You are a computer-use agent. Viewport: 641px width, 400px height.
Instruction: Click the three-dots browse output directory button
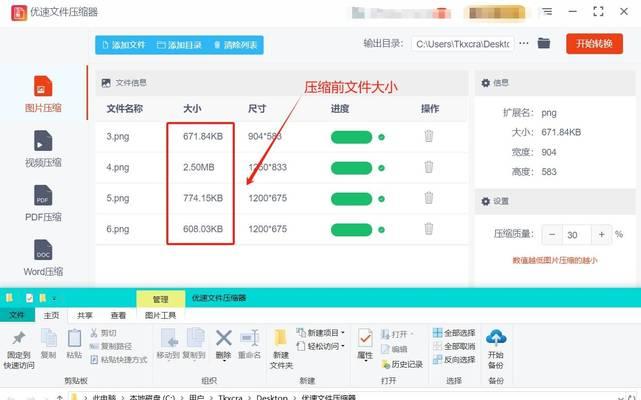point(524,43)
